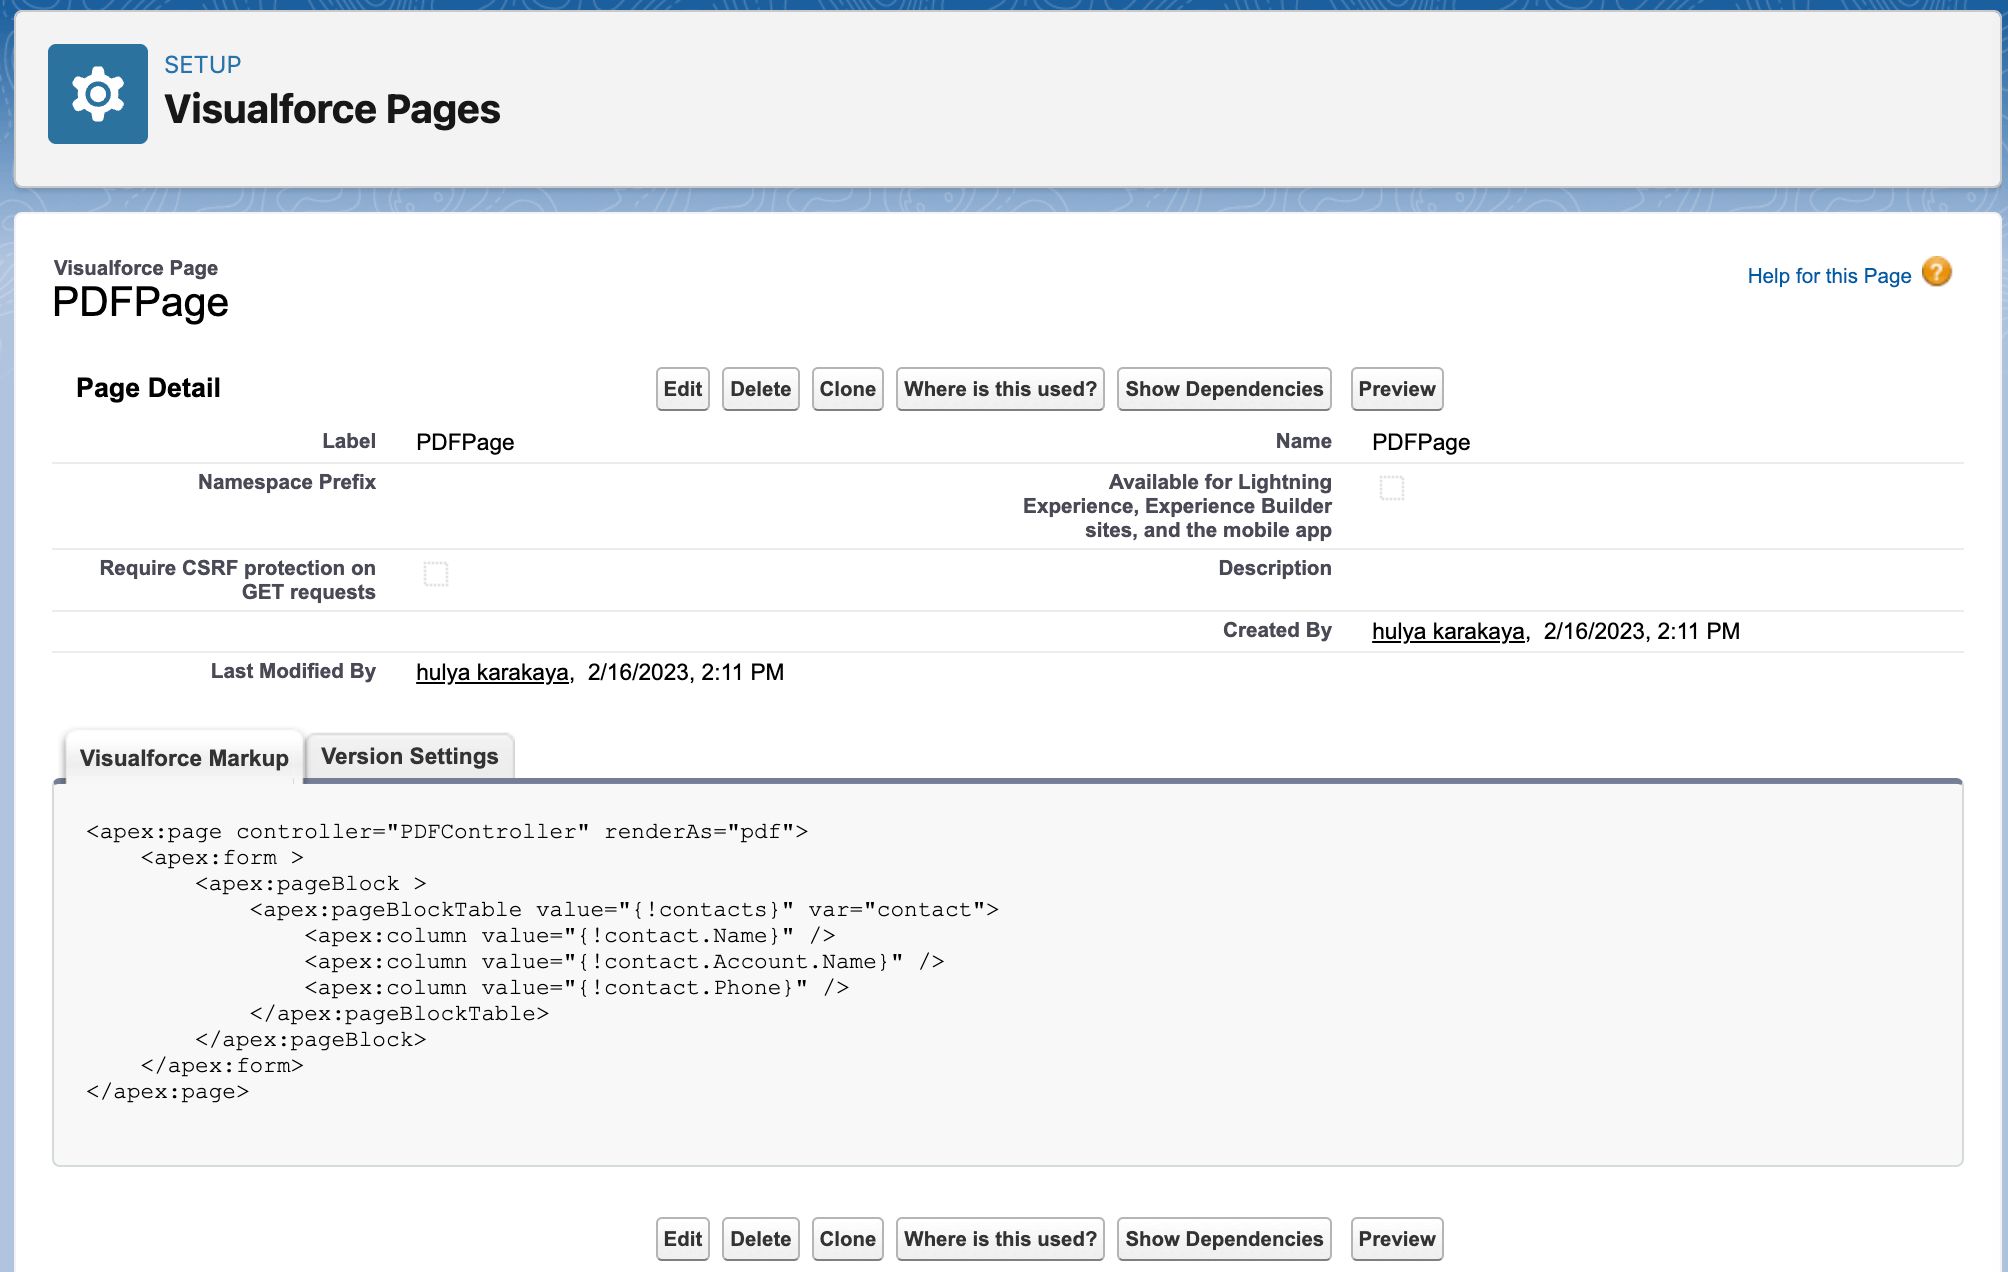This screenshot has width=2008, height=1272.
Task: Clone the PDFPage using top toolbar
Action: click(847, 389)
